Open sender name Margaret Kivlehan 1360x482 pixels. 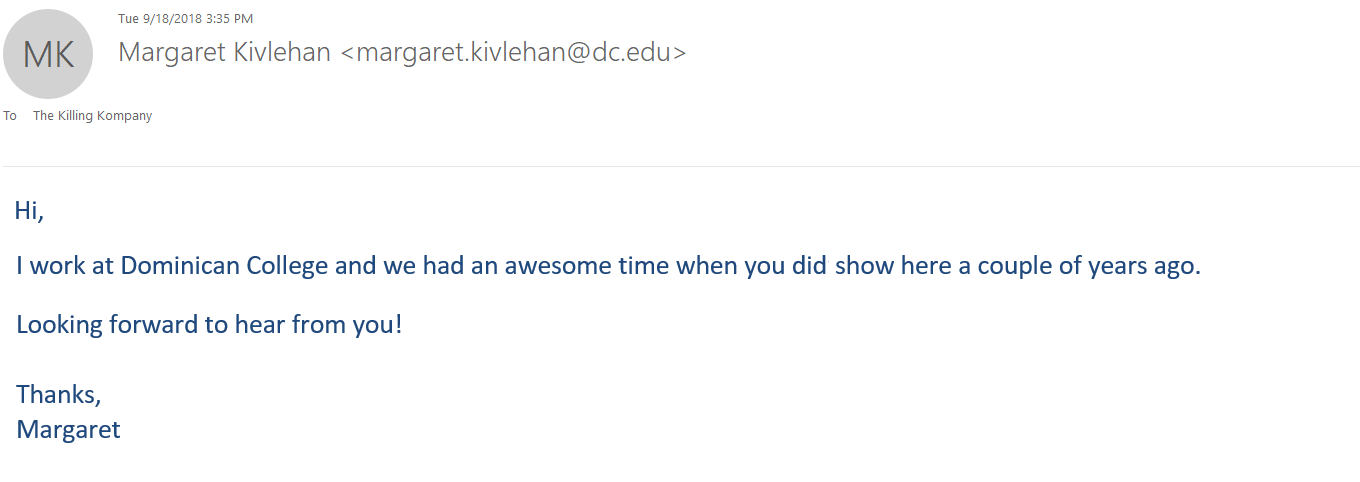coord(224,53)
